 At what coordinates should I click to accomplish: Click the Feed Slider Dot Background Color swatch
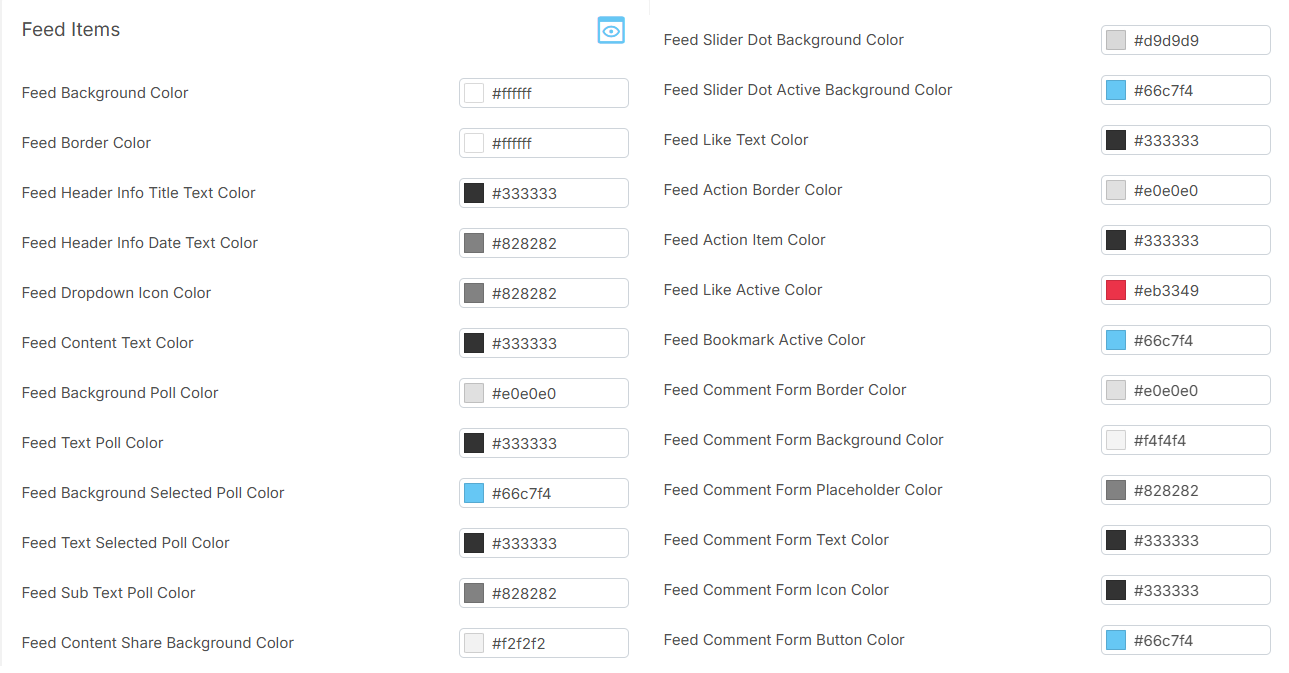(1116, 40)
